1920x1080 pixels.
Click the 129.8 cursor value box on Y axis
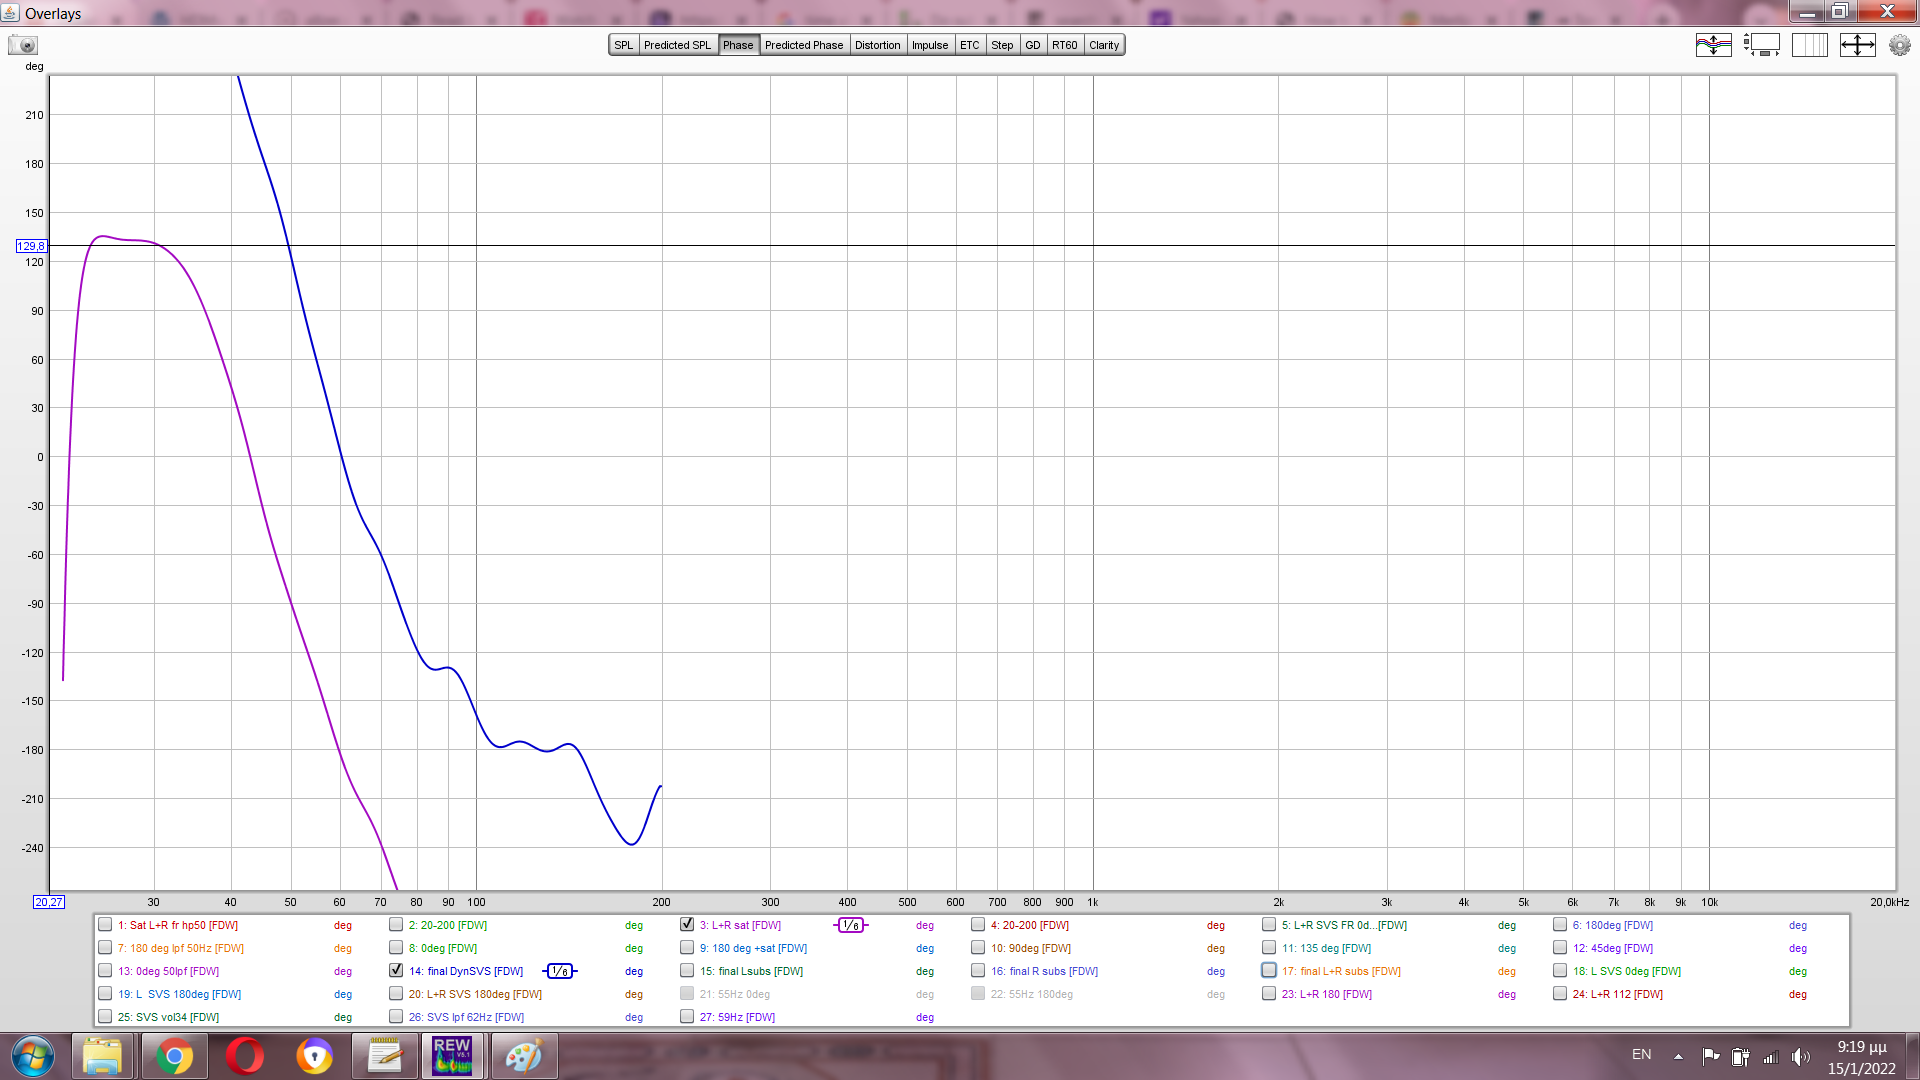tap(30, 246)
